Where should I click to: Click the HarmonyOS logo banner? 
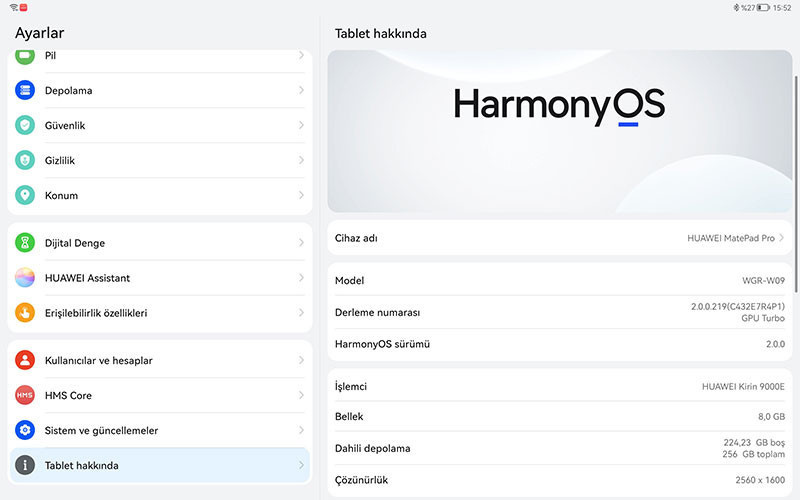pyautogui.click(x=559, y=131)
